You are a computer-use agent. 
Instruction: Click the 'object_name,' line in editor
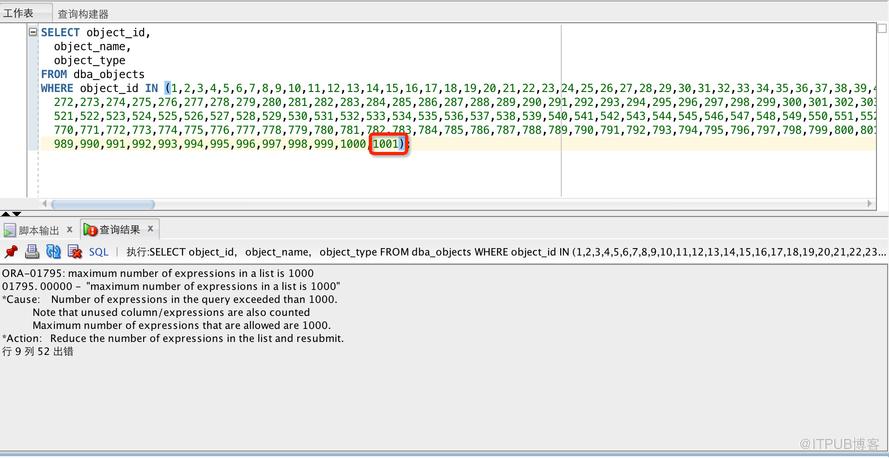tap(92, 46)
